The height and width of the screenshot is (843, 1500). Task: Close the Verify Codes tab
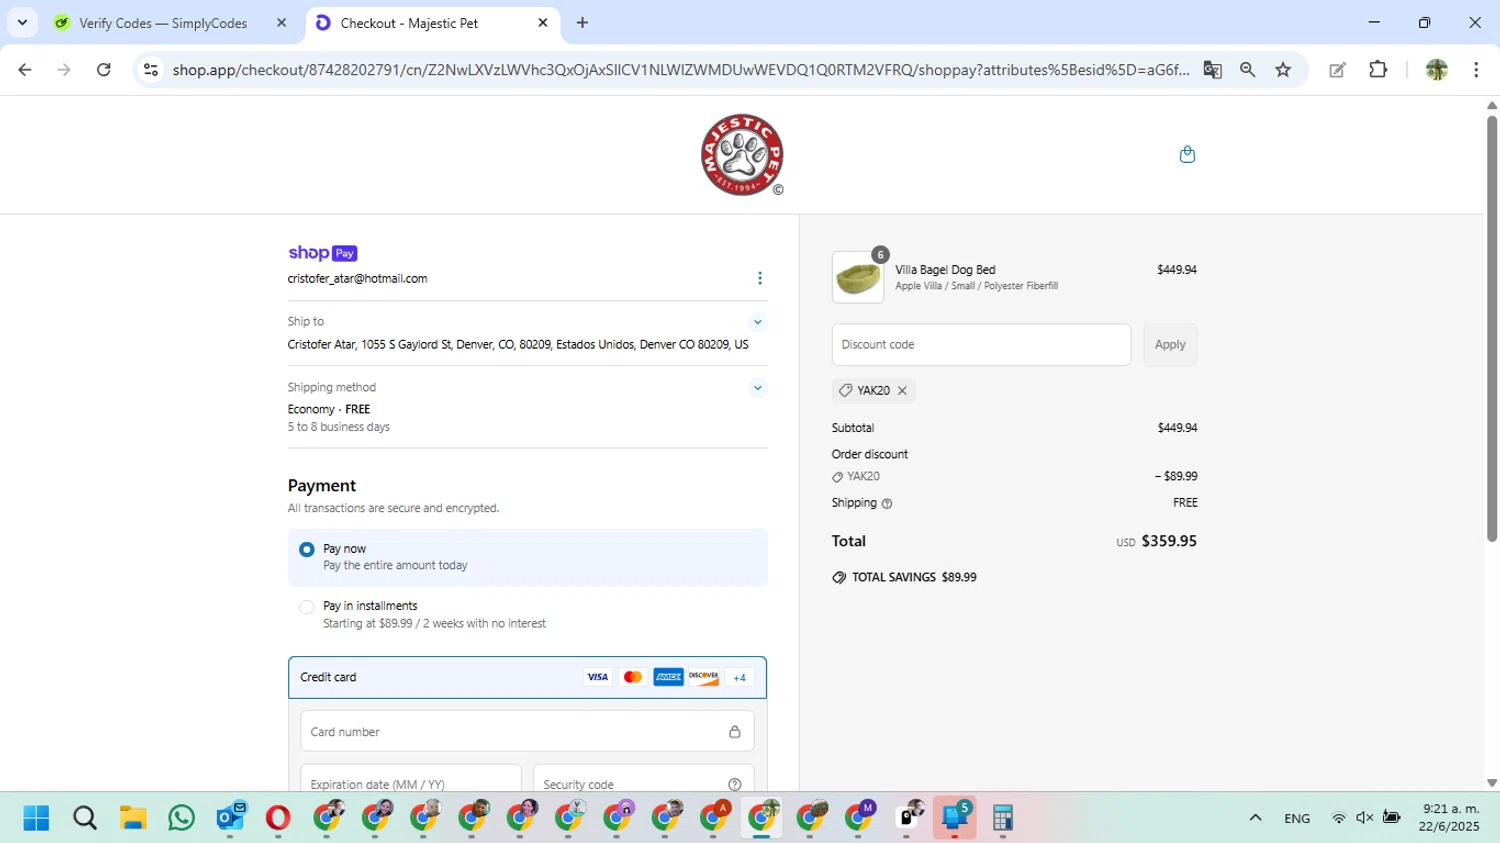point(281,23)
